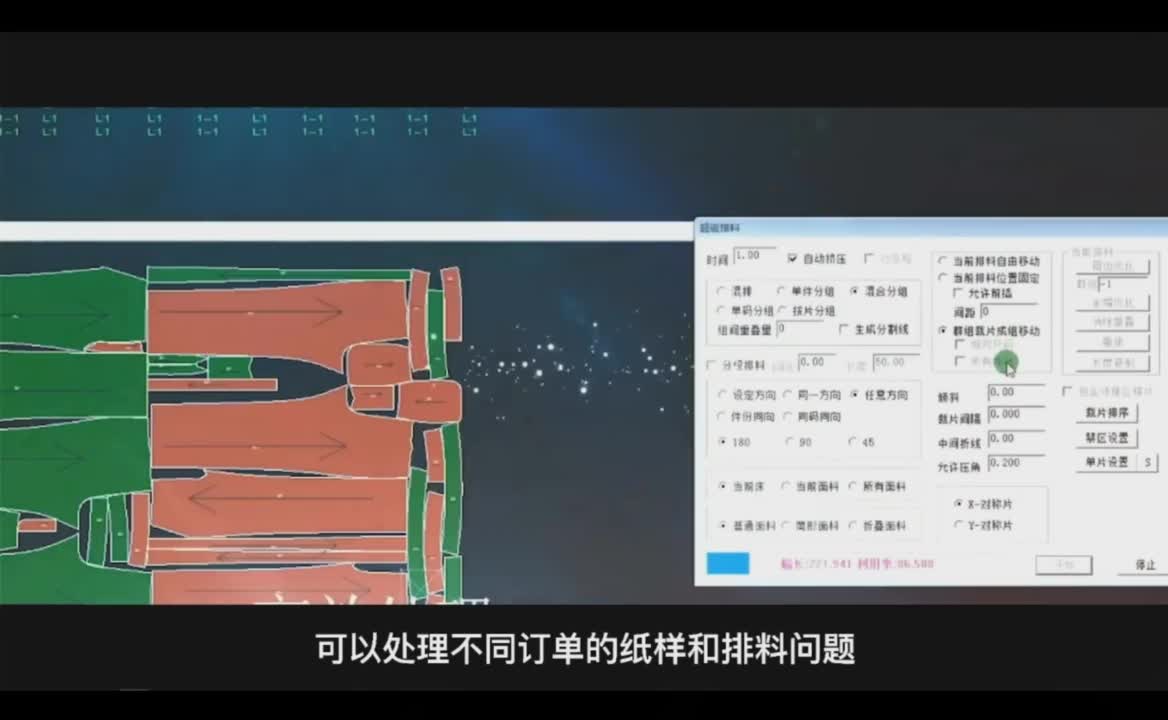Viewport: 1168px width, 720px height.
Task: Choose the 折叠面料 fabric type
Action: 852,525
